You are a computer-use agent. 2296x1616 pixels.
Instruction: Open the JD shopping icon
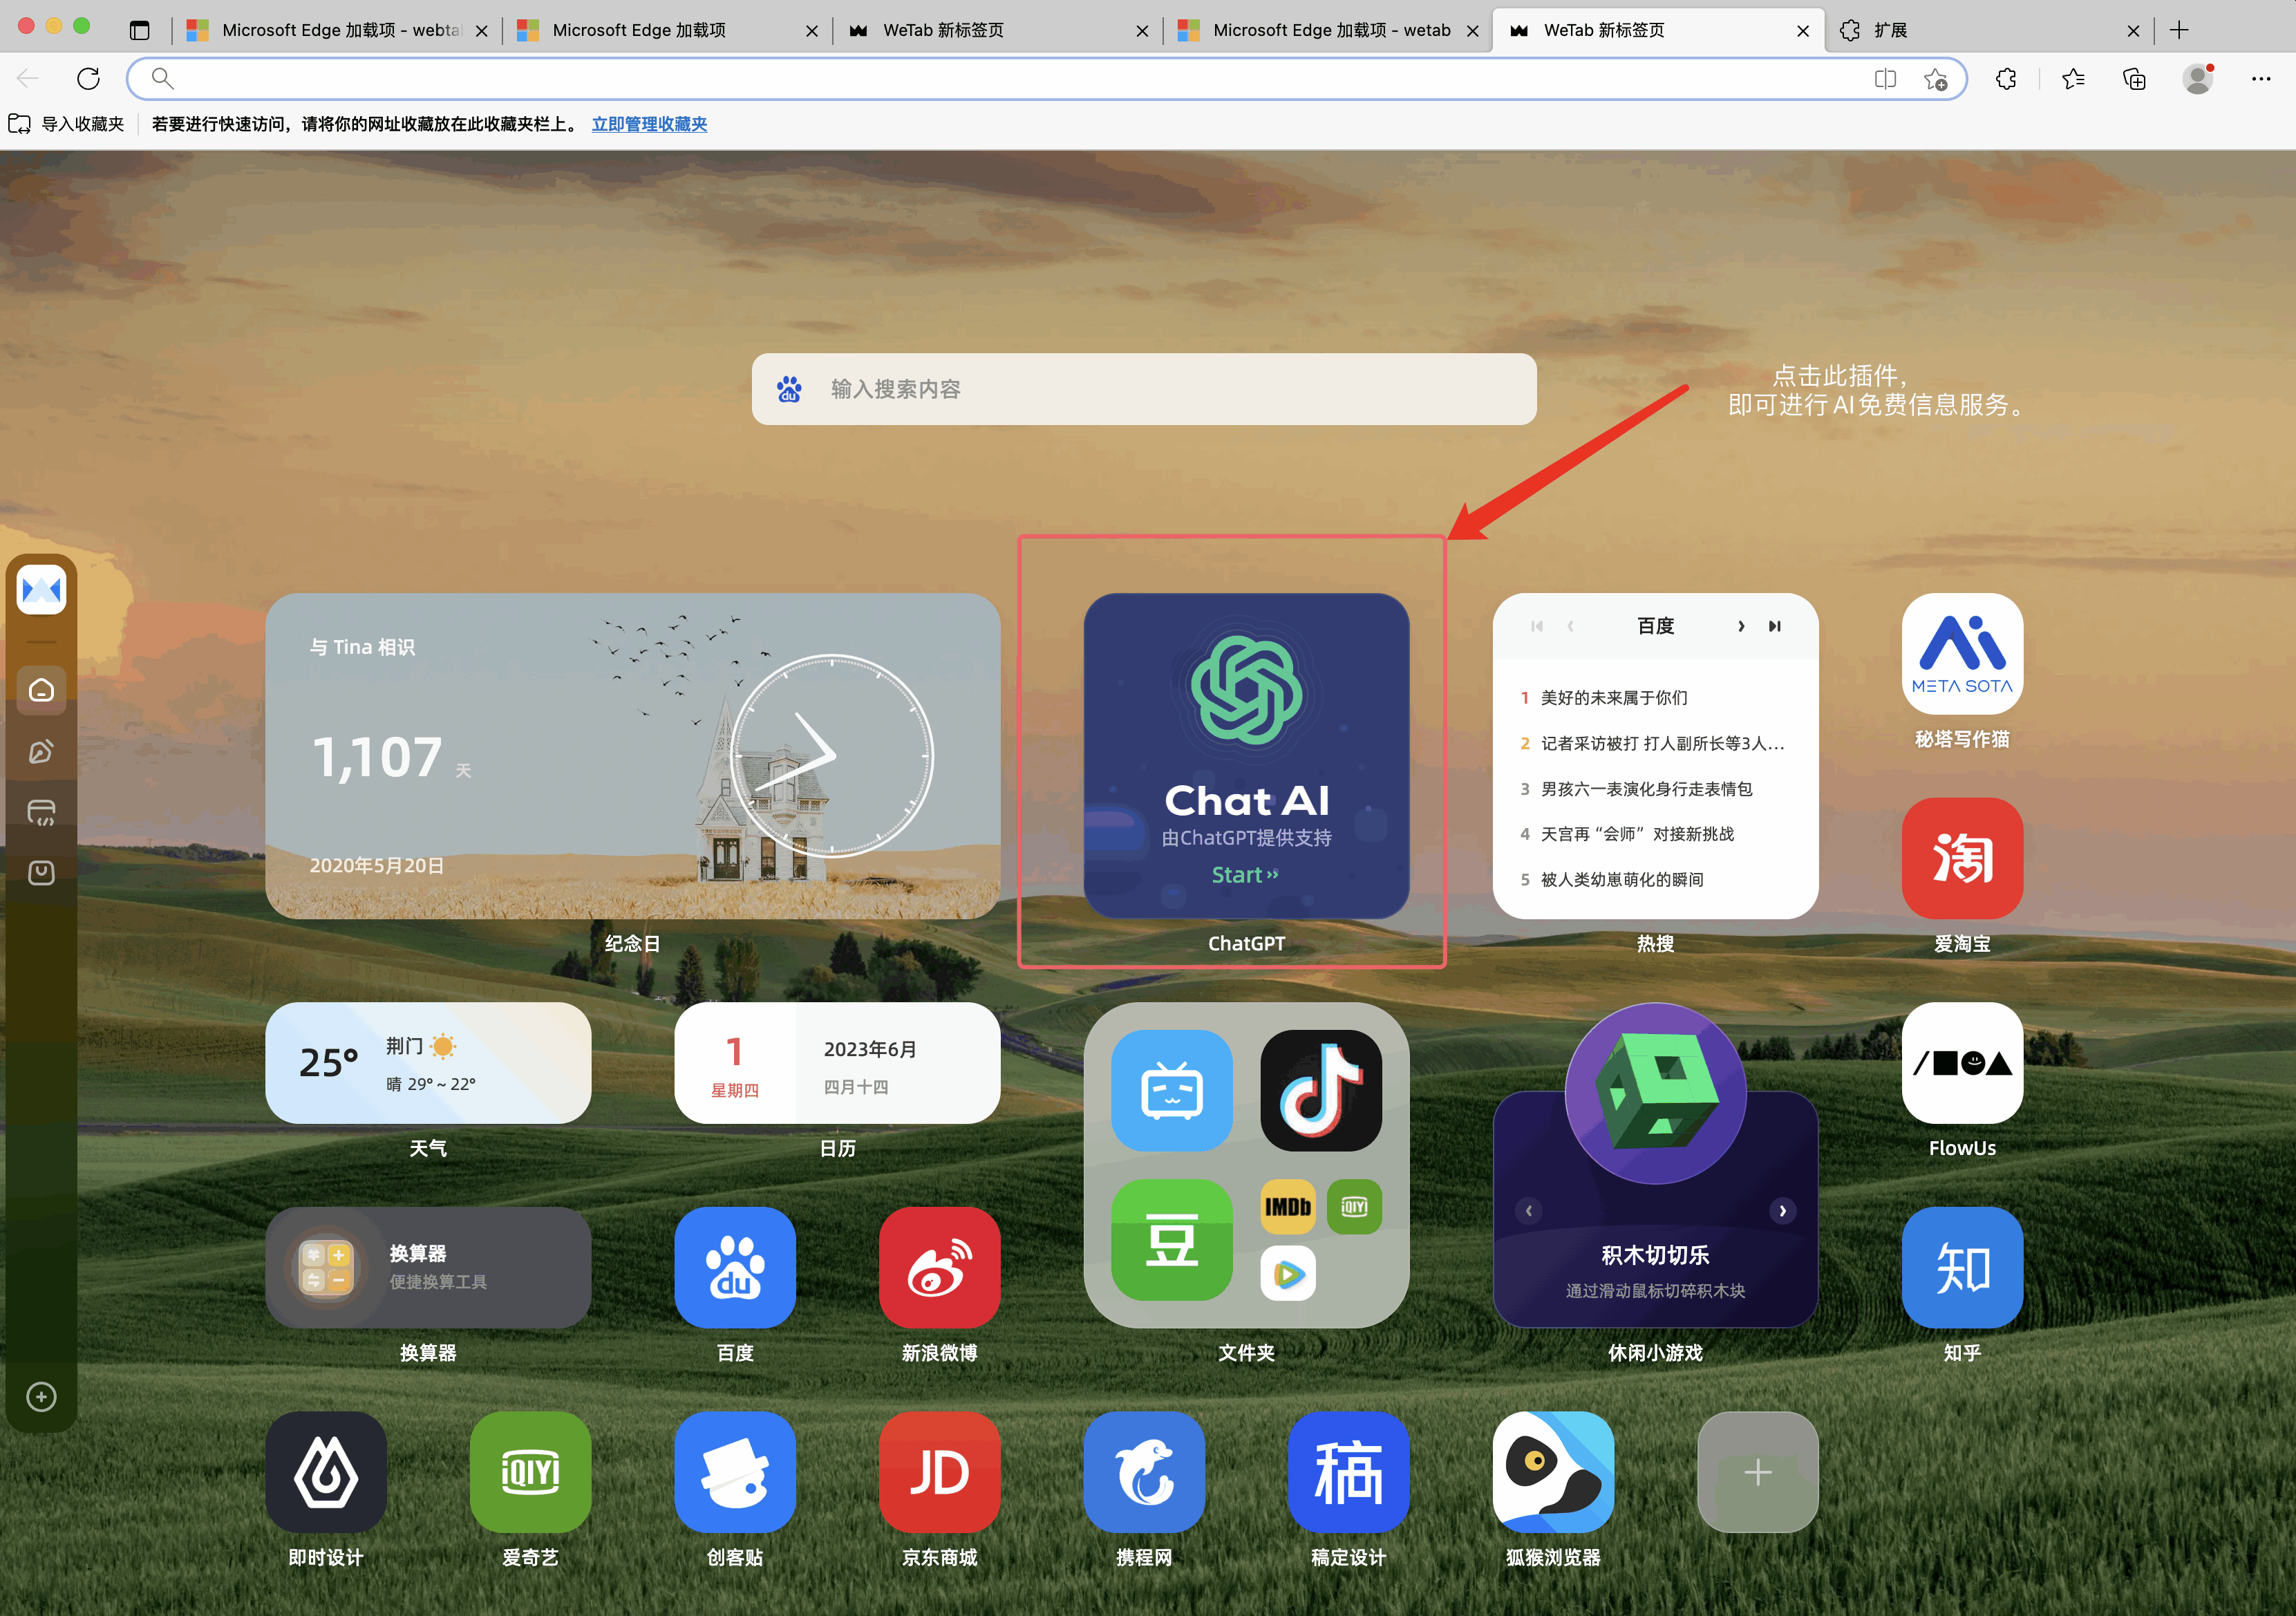(939, 1472)
